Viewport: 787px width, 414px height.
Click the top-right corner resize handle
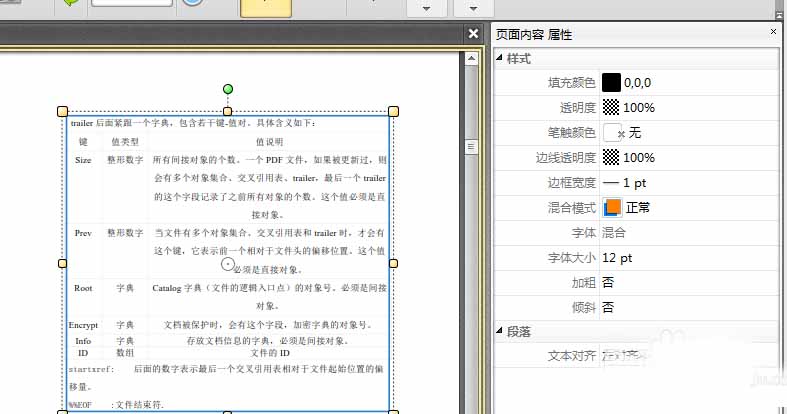(394, 111)
